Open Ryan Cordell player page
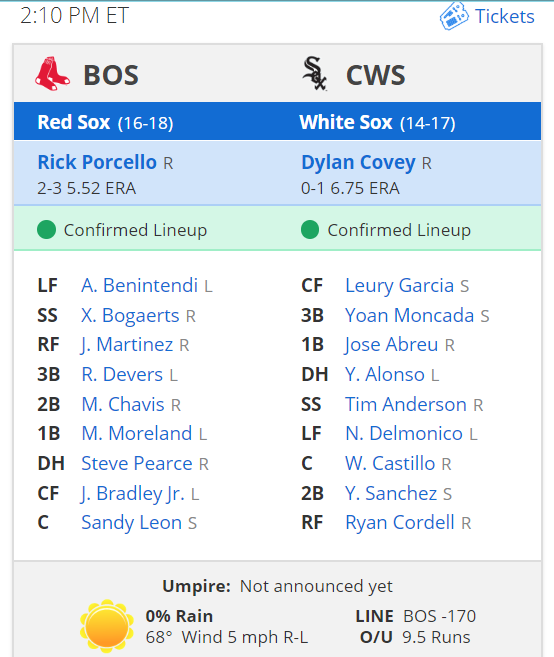The image size is (554, 657). (x=400, y=522)
